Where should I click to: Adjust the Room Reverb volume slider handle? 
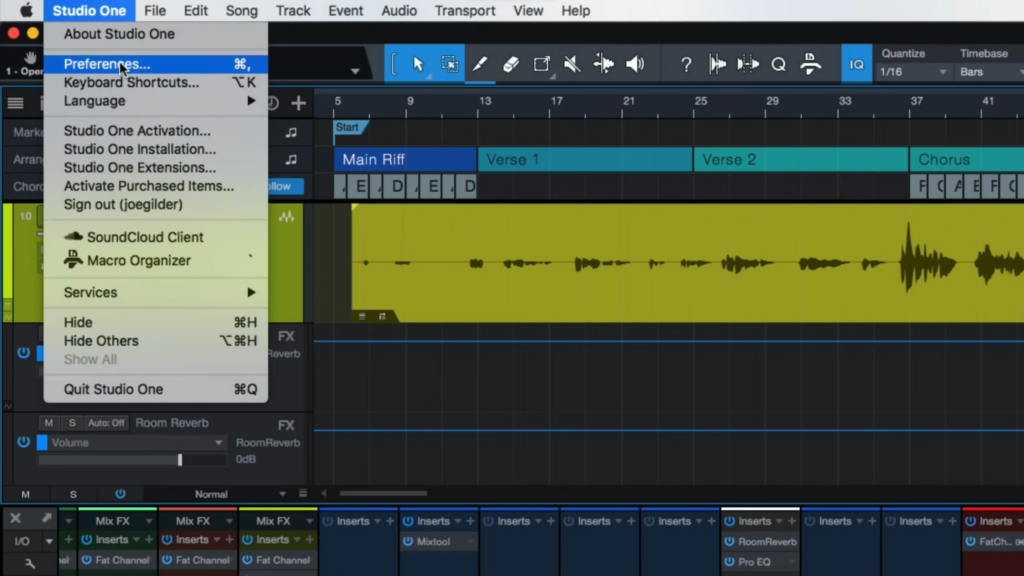[180, 460]
